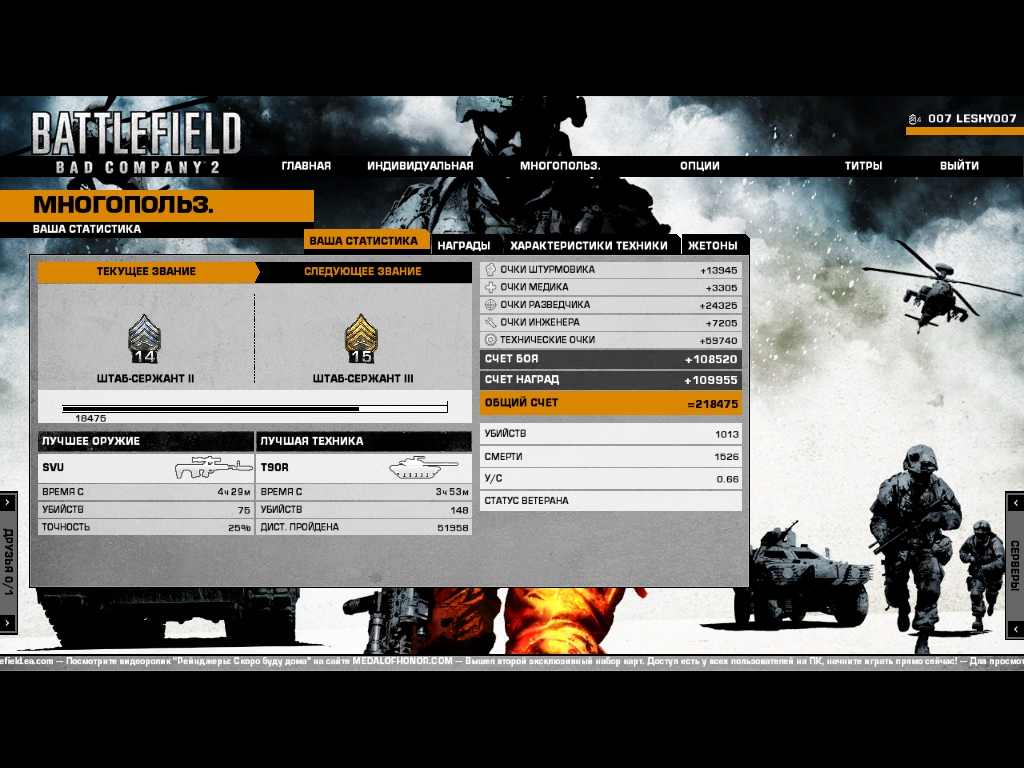
Task: Click the rank 15 gold insignia badge
Action: coord(361,339)
